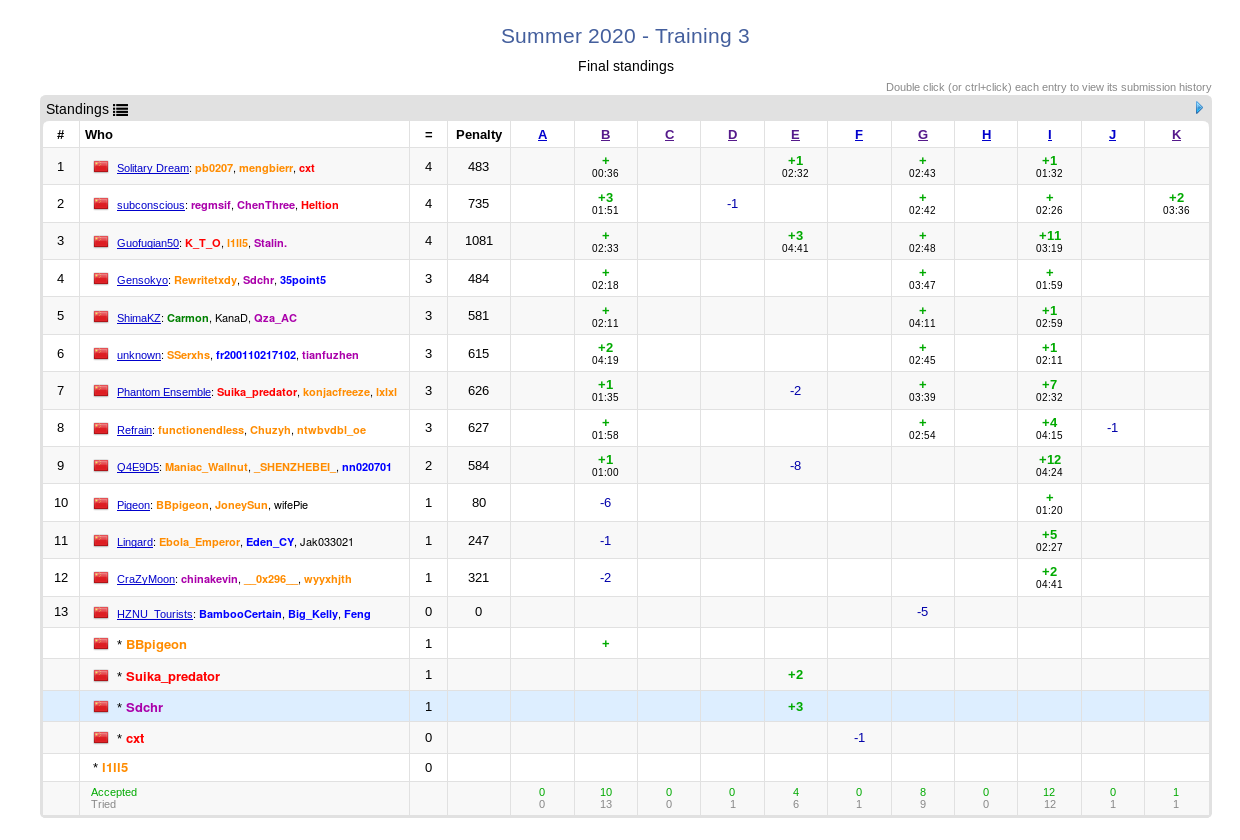Click the flag icon in Sdchr row

(101, 707)
